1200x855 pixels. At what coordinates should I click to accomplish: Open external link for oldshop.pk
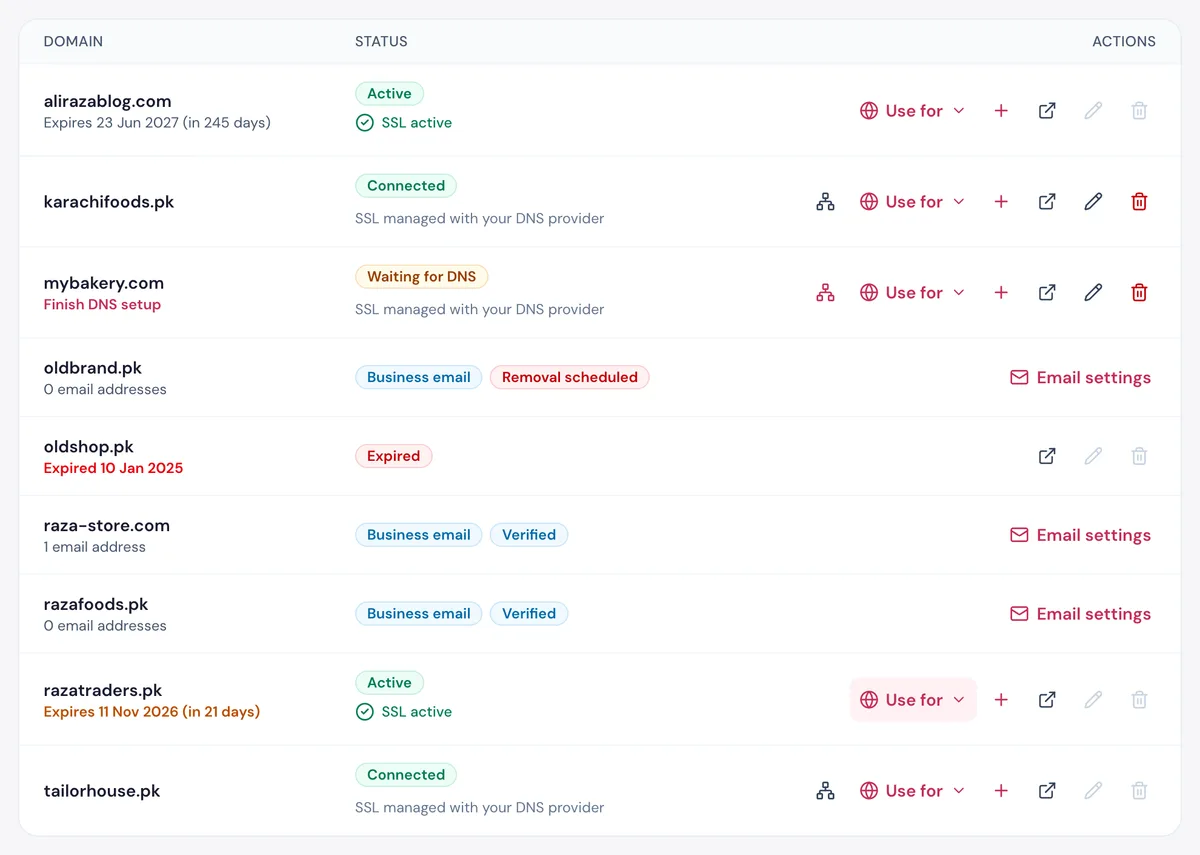point(1047,456)
